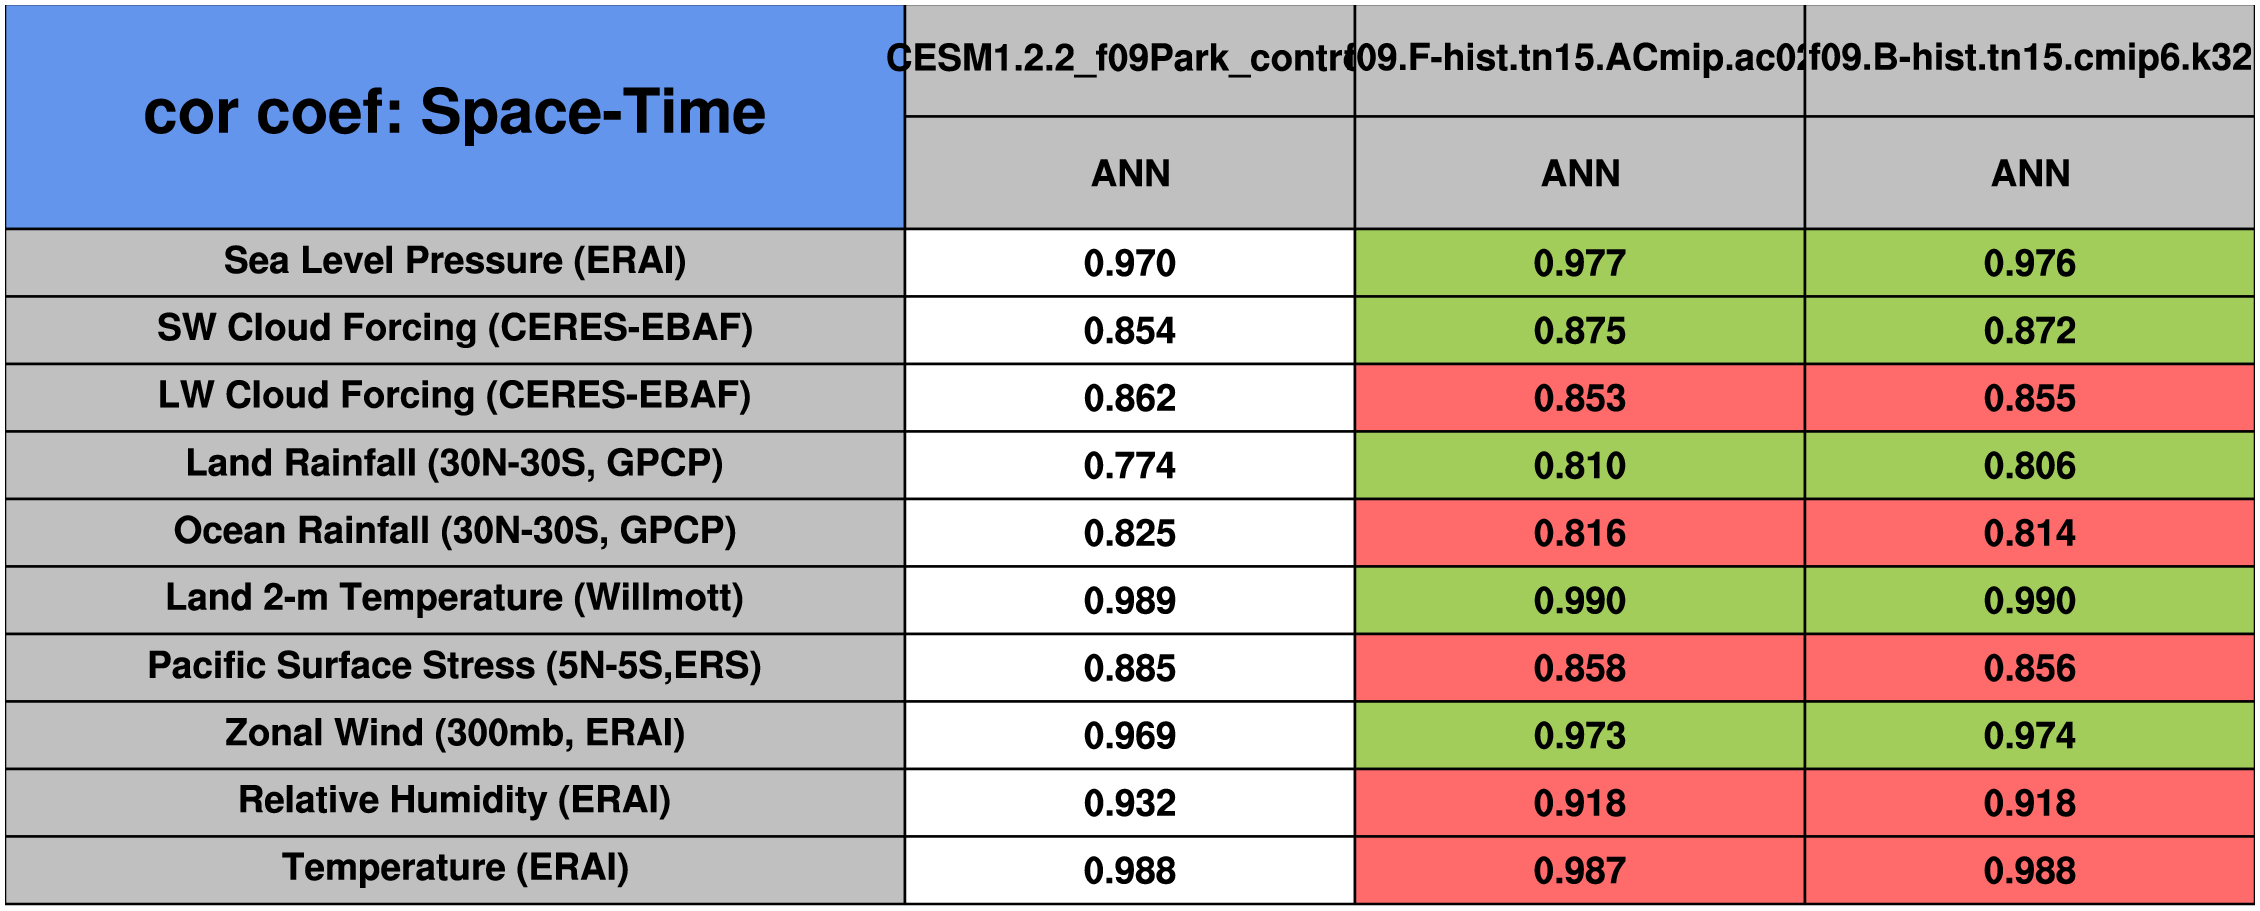Viewport: 2260px width, 911px height.
Task: Select the Land Rainfall (30N-30S, GPCP) row
Action: [x=455, y=464]
